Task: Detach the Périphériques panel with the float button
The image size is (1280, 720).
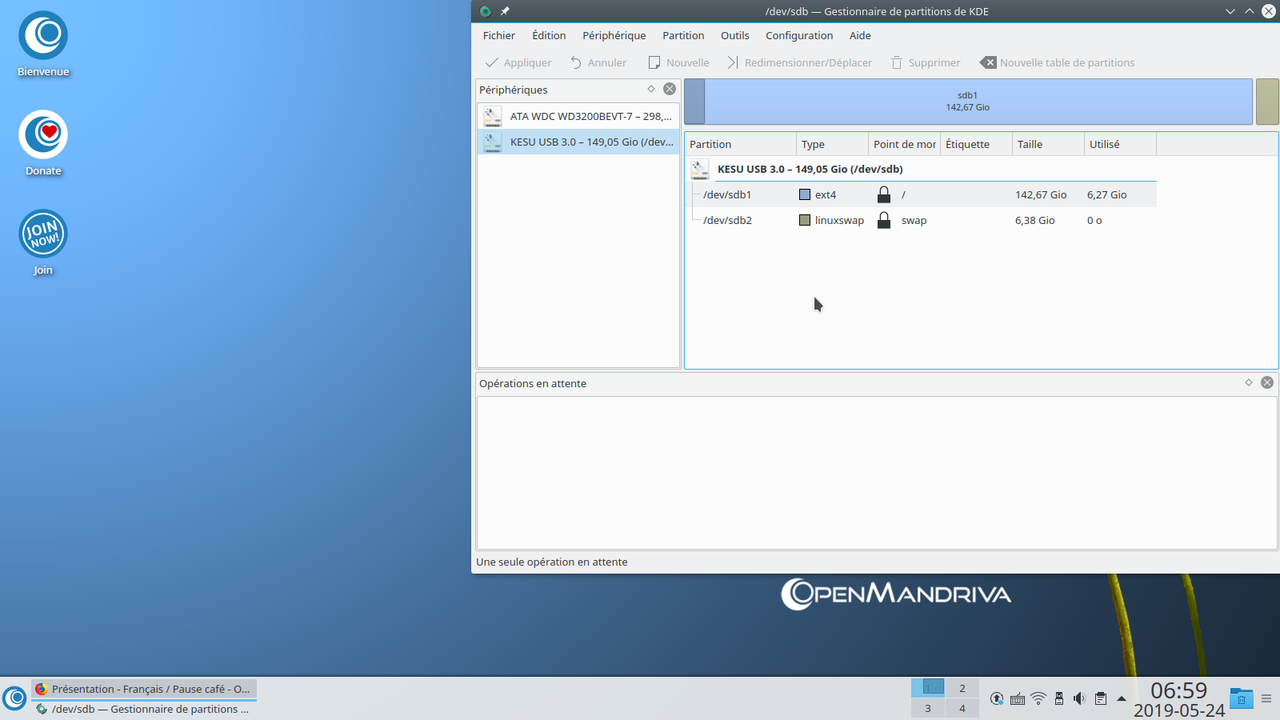Action: (x=651, y=89)
